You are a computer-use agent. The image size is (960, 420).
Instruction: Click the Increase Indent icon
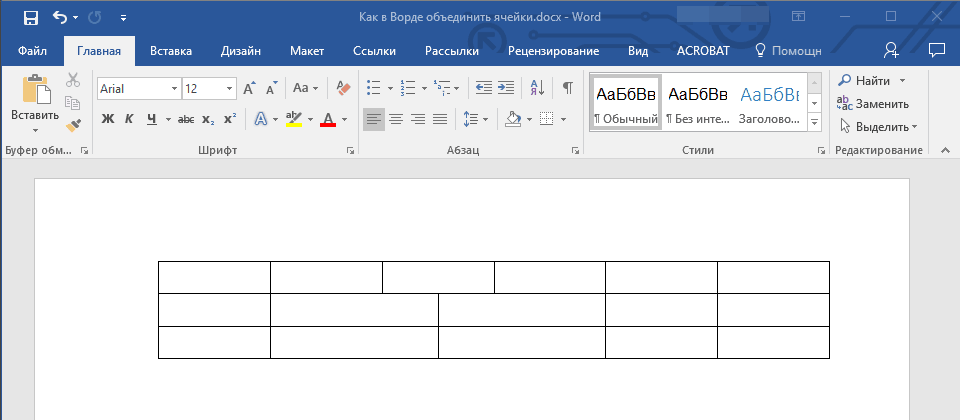(507, 88)
